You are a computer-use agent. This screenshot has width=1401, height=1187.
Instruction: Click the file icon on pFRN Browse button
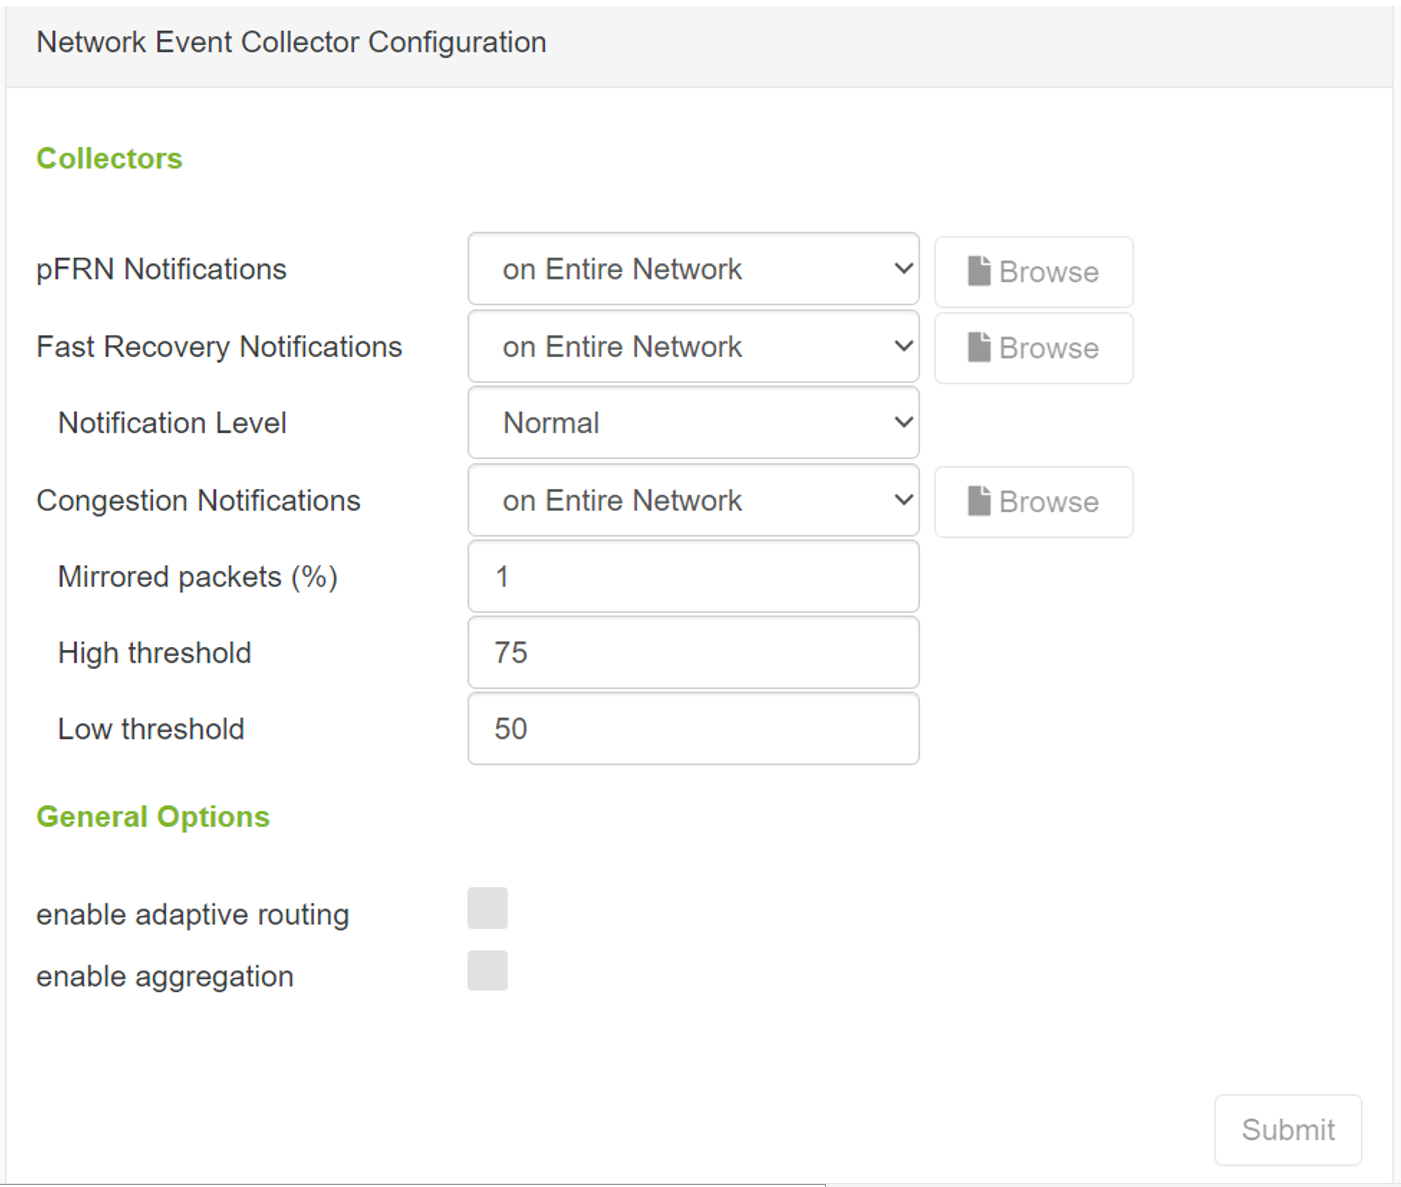[981, 271]
